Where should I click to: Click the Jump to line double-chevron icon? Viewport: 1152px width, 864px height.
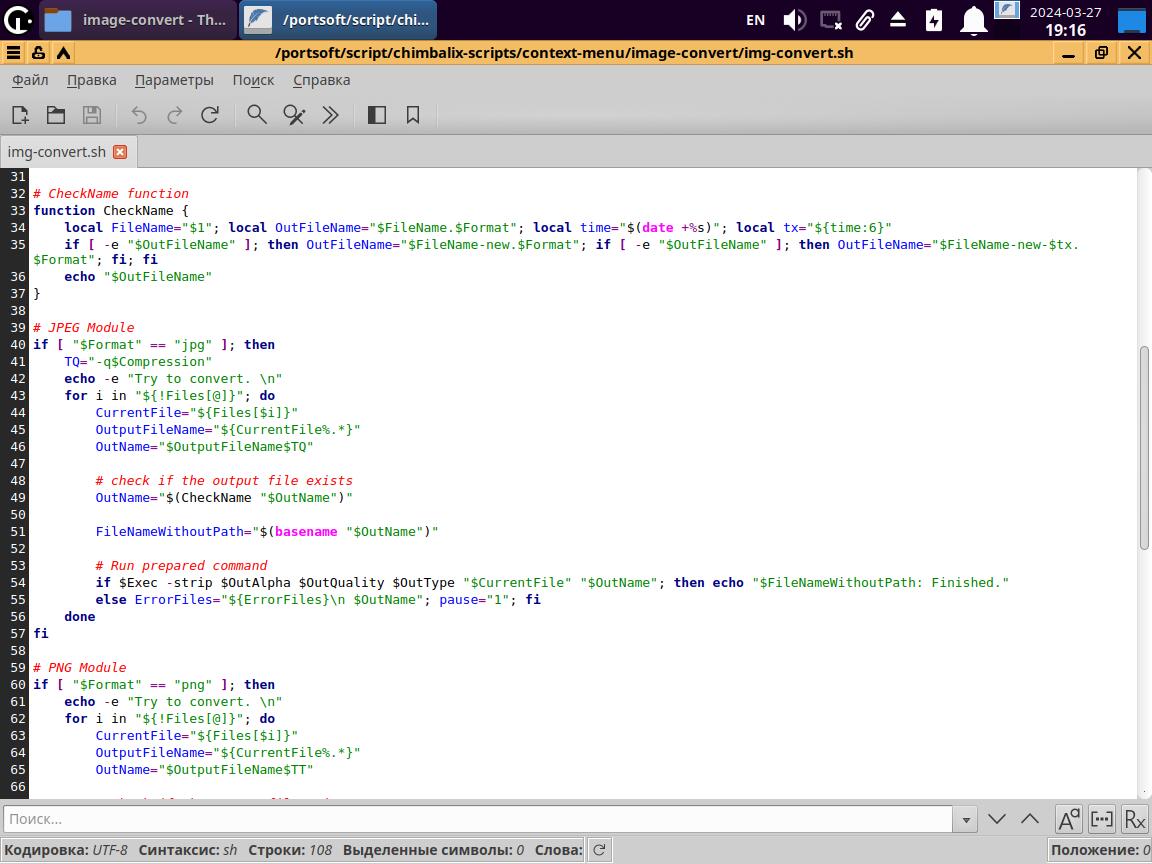[330, 115]
